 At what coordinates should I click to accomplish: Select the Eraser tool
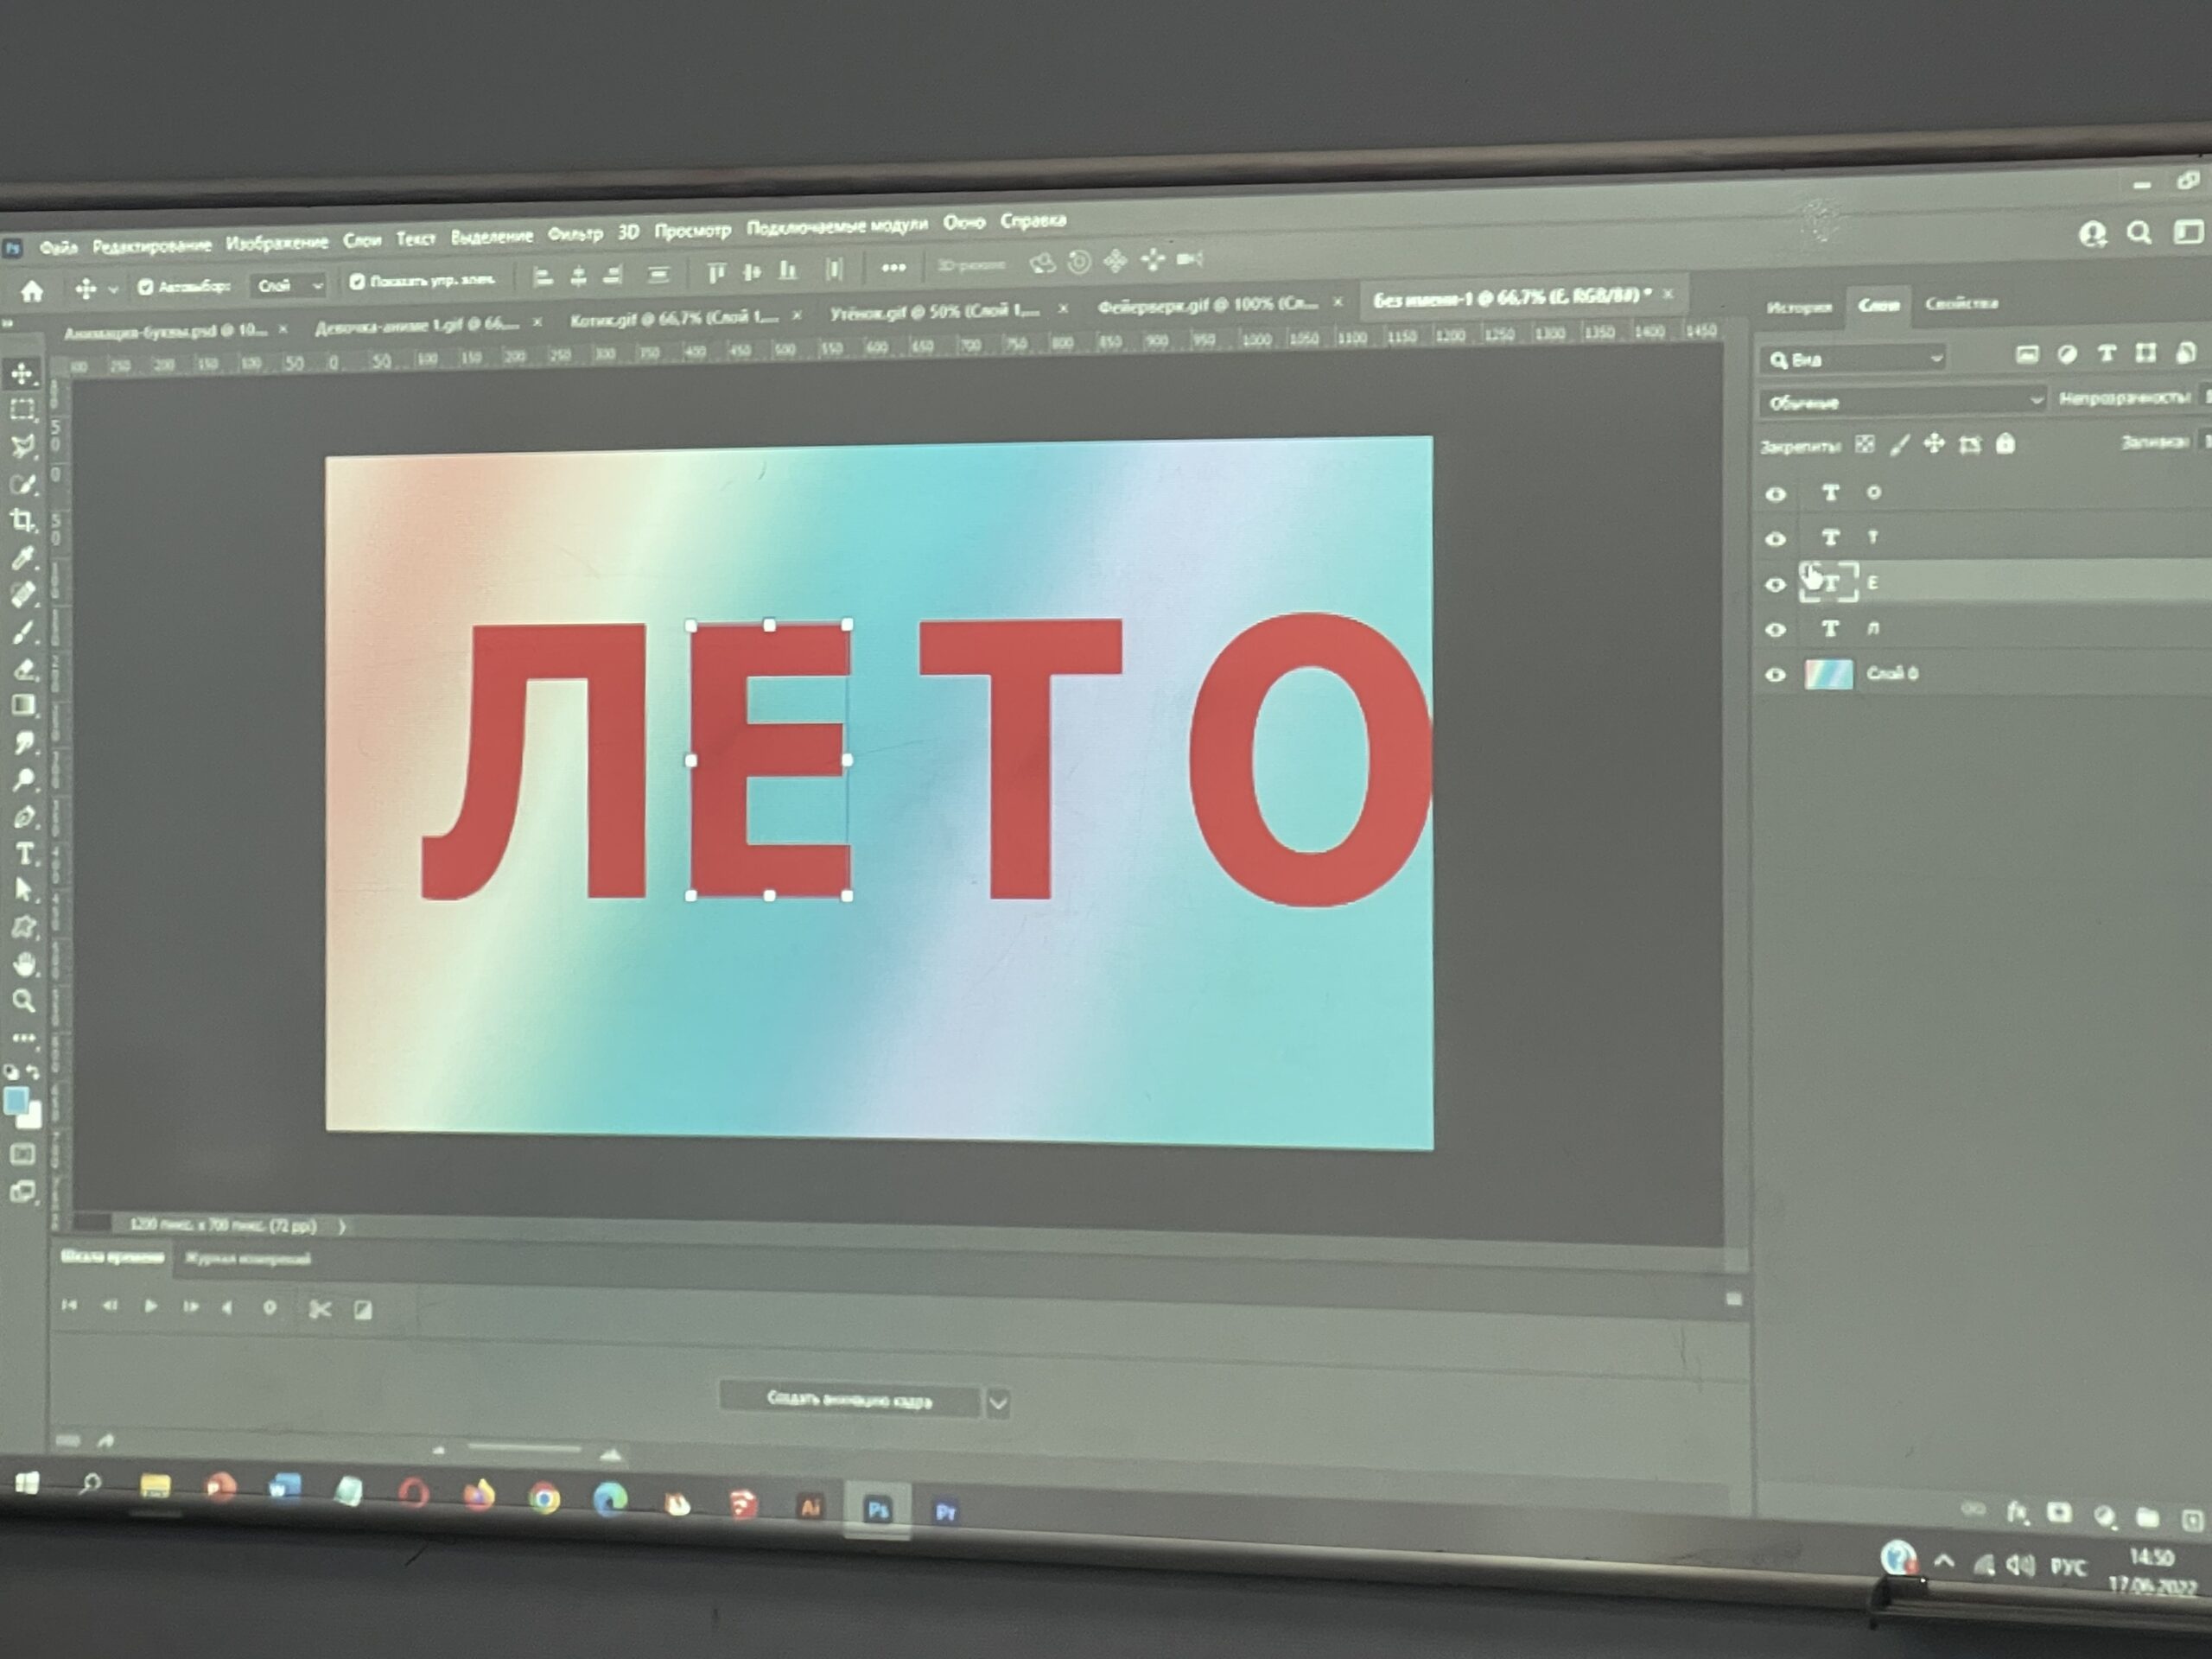pos(24,669)
